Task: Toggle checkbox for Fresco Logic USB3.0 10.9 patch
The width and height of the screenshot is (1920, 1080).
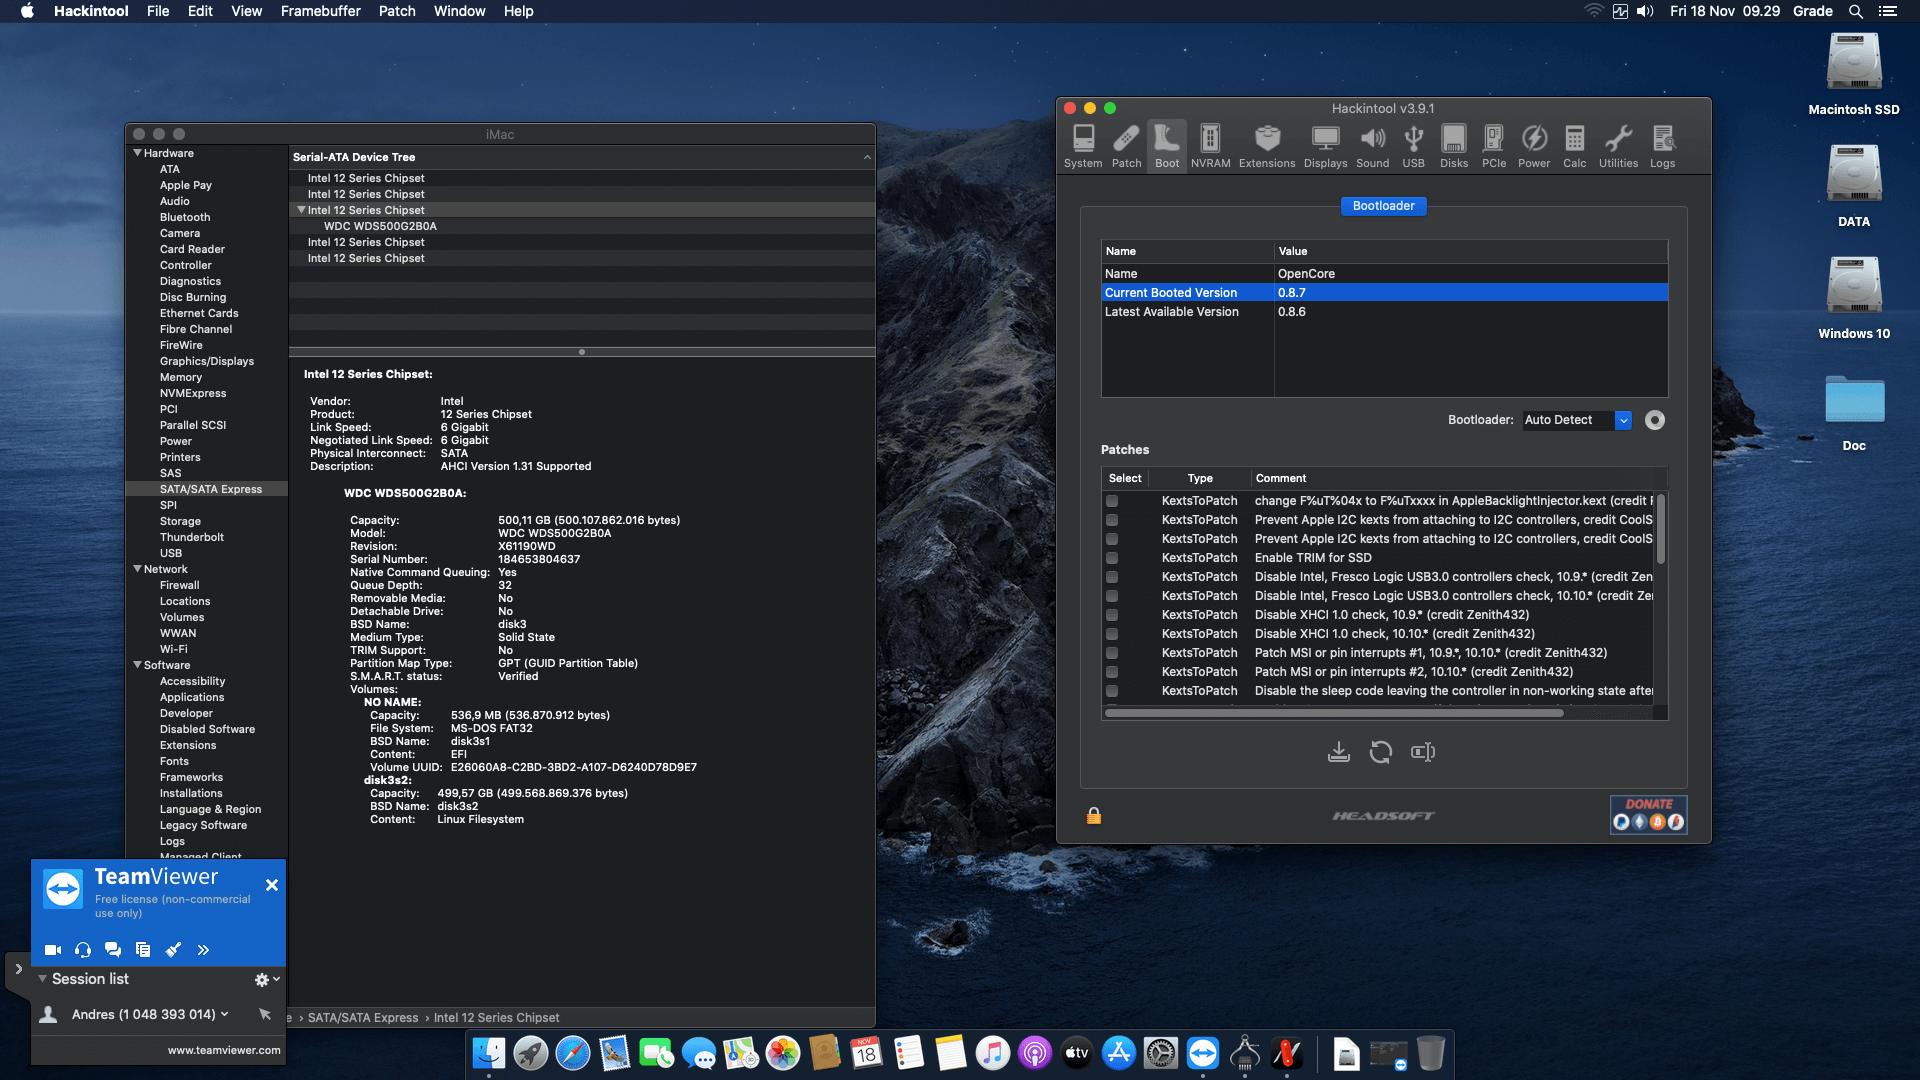Action: pyautogui.click(x=1112, y=577)
